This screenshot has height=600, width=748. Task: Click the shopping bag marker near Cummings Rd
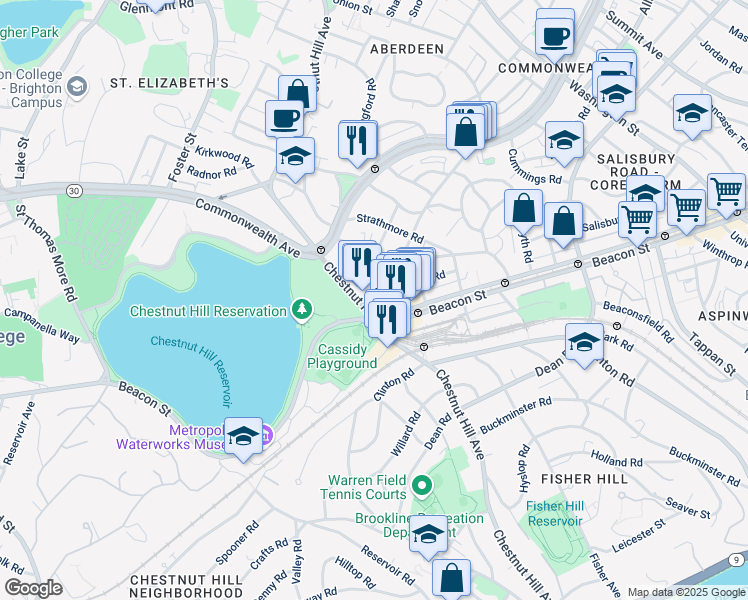(523, 209)
